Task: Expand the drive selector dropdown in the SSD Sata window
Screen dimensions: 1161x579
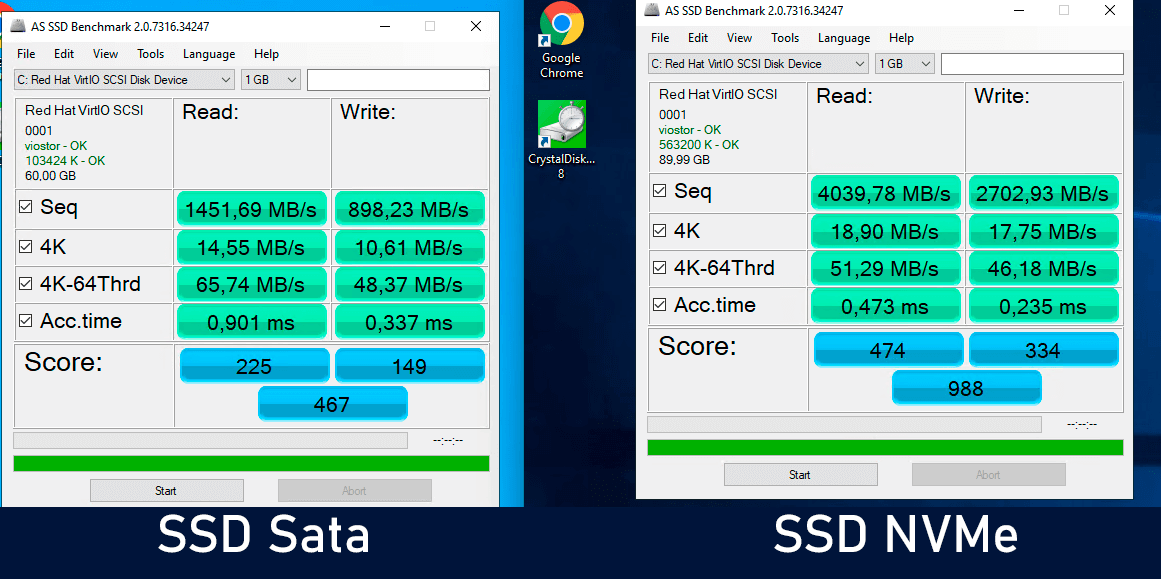Action: [125, 80]
